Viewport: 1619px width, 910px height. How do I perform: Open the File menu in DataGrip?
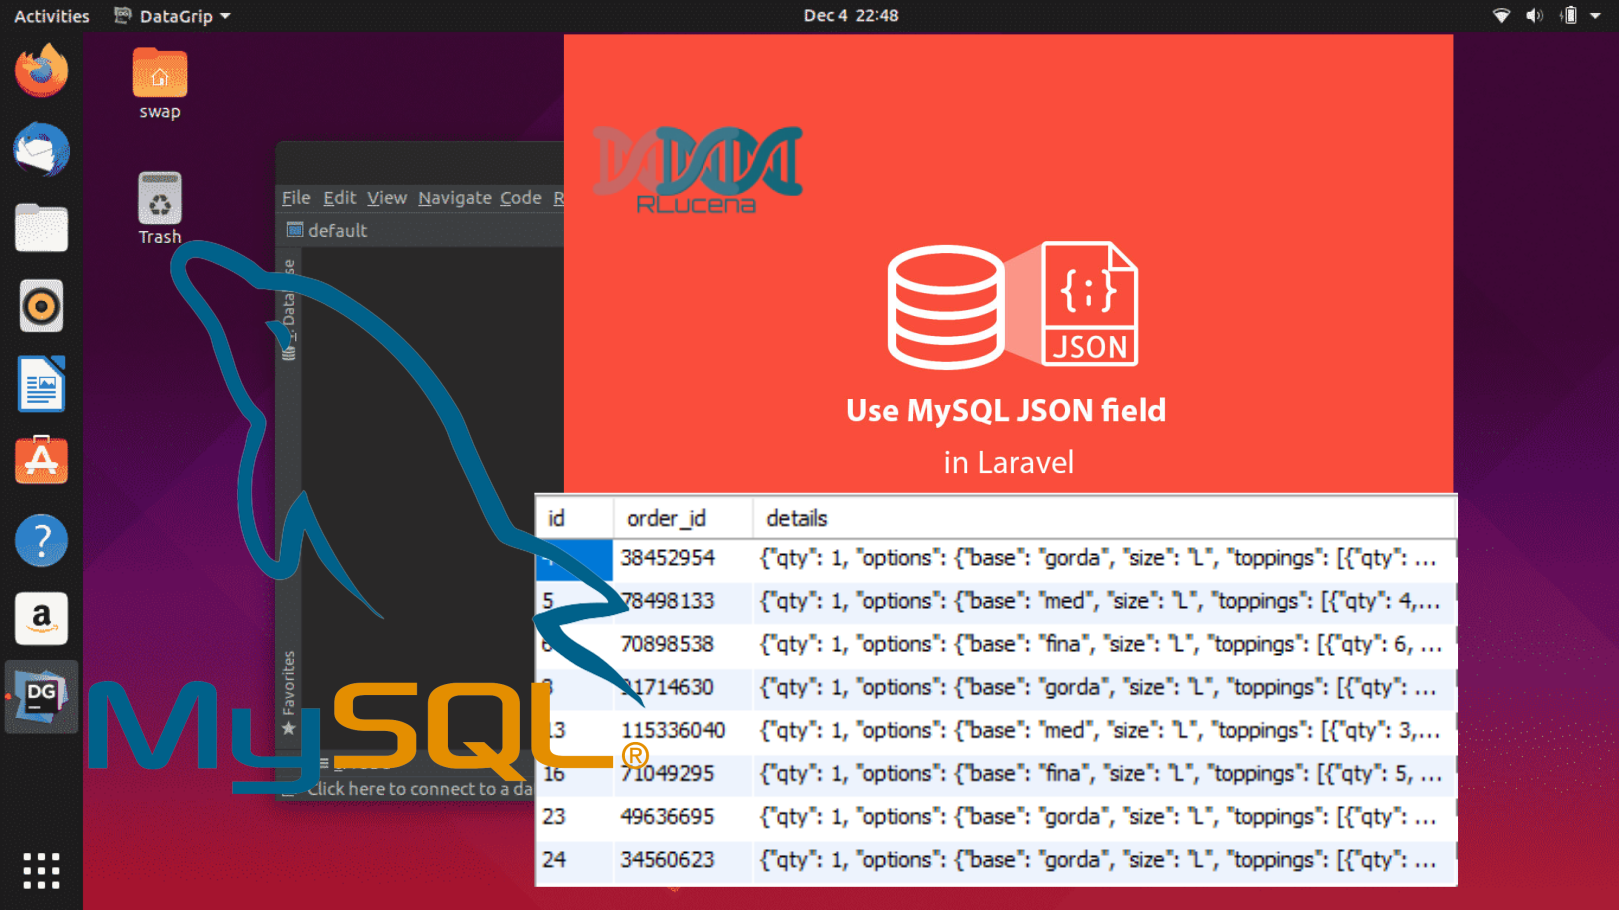pos(296,198)
